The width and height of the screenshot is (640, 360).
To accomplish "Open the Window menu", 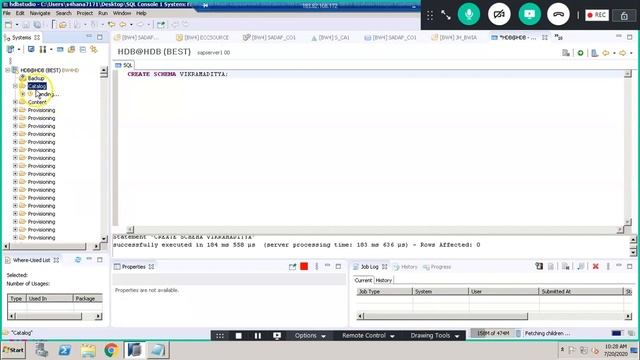I will pyautogui.click(x=122, y=13).
